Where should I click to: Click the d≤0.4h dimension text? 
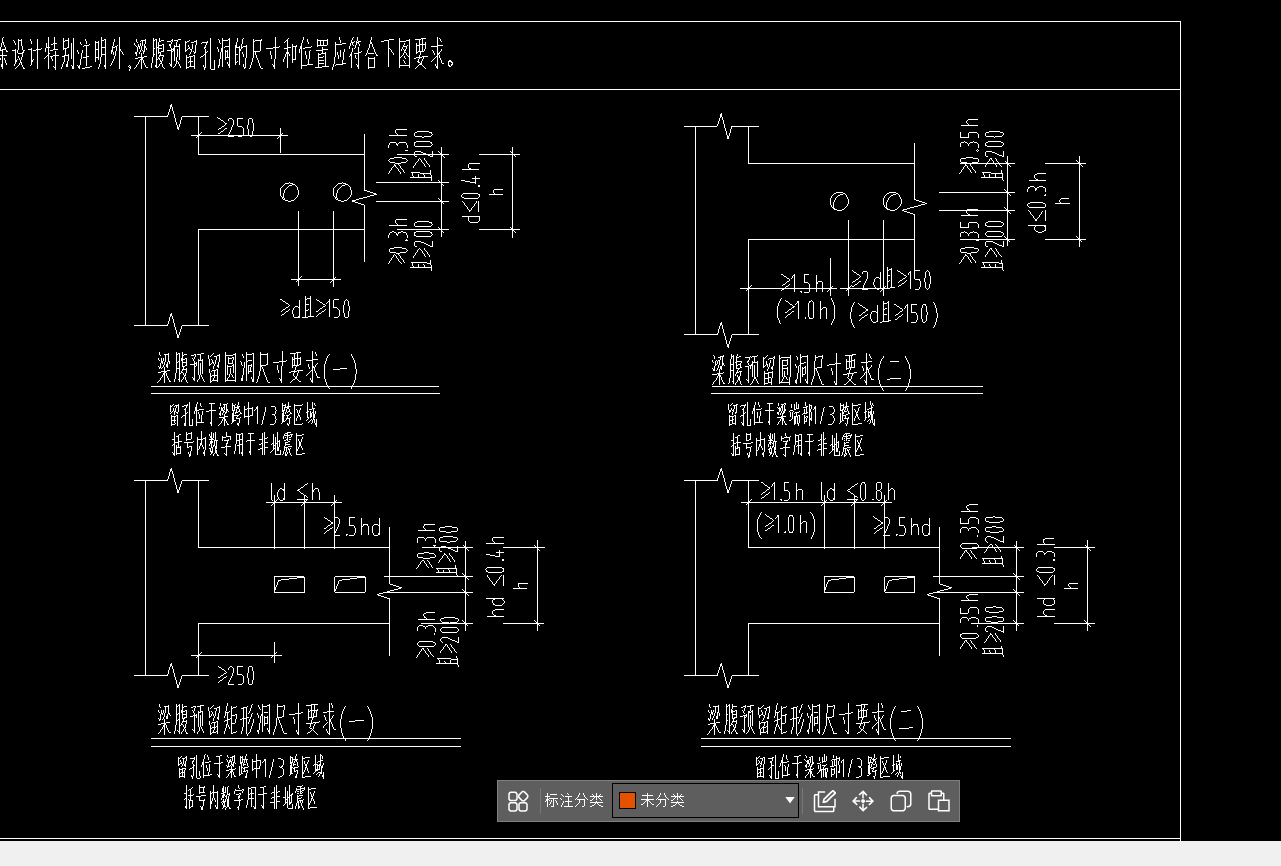tap(473, 192)
